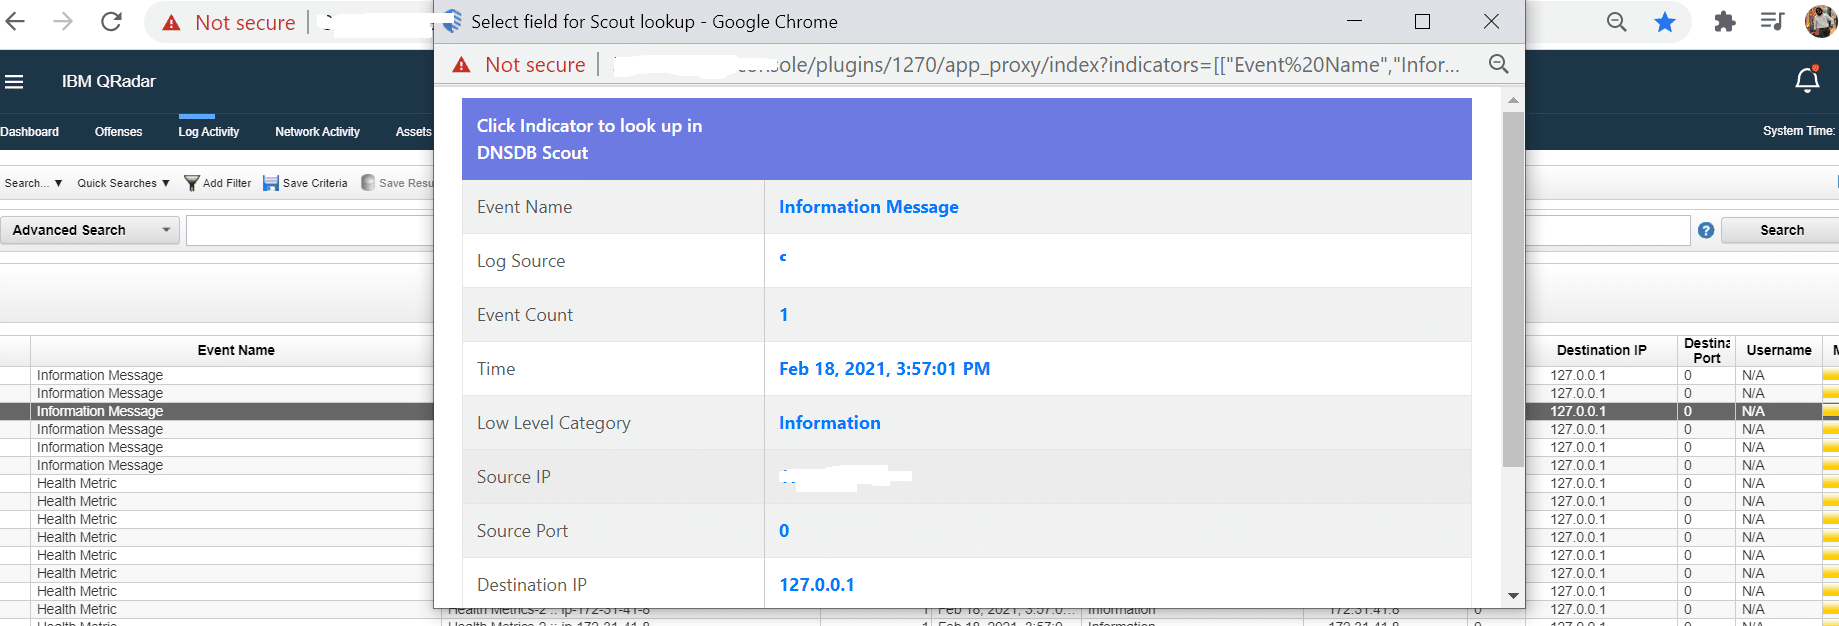The width and height of the screenshot is (1839, 626).
Task: Open the media control playlist icon
Action: coord(1772,21)
